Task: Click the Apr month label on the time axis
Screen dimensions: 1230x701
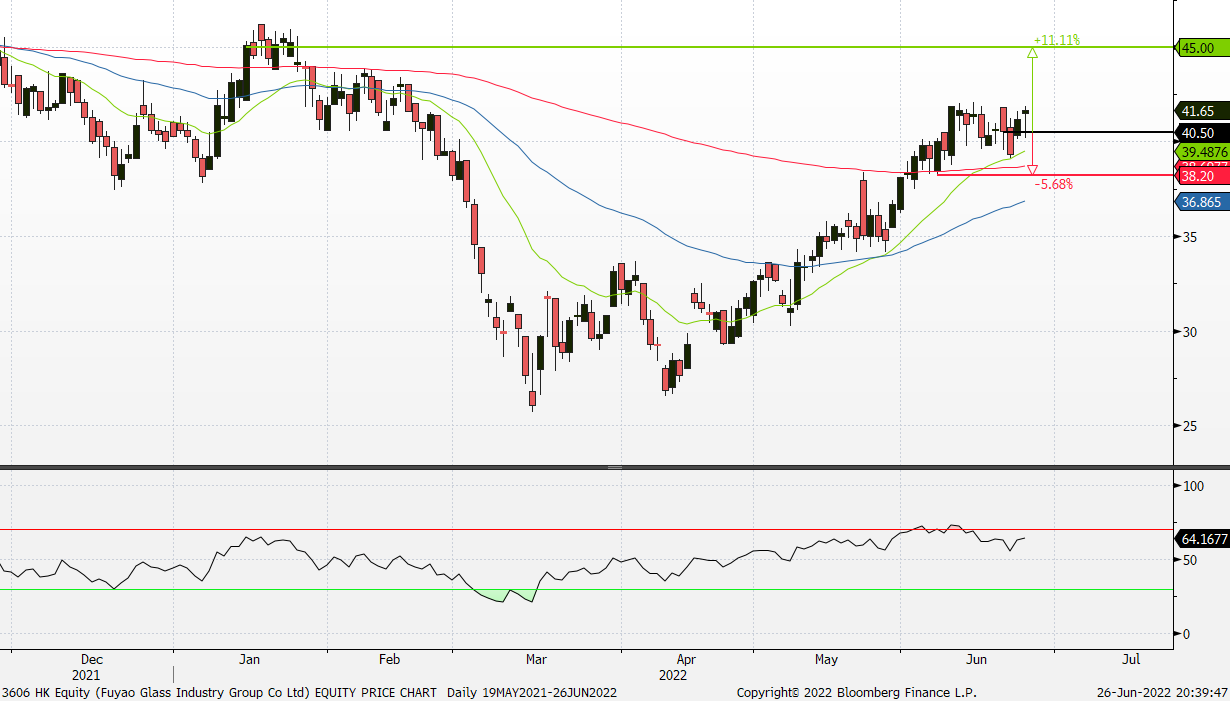Action: click(x=686, y=660)
